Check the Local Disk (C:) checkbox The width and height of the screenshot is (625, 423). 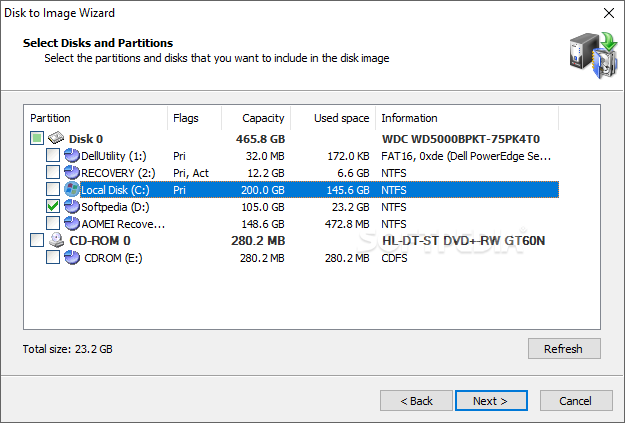(53, 189)
